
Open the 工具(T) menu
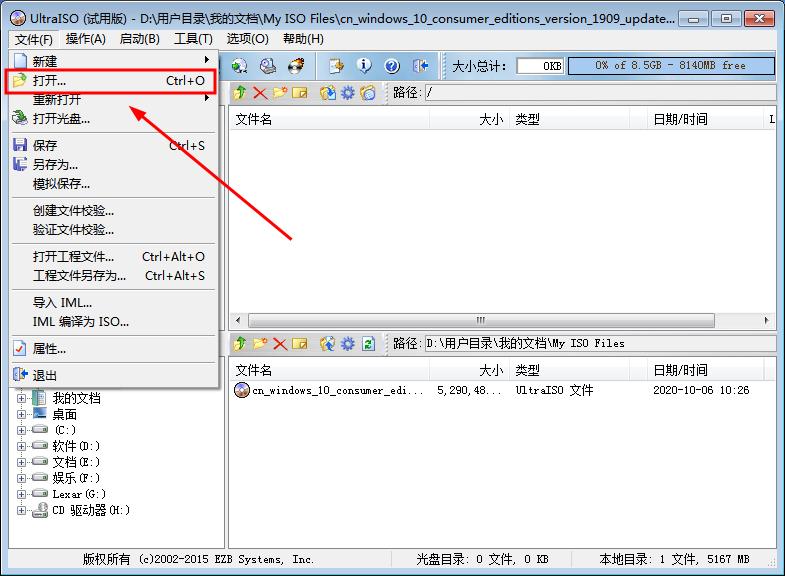click(193, 39)
